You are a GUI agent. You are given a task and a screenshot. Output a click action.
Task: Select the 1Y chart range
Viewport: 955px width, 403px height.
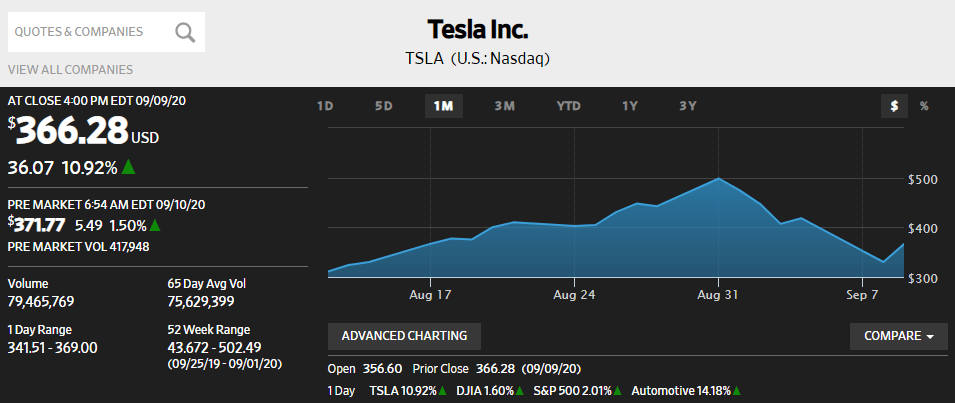[629, 106]
